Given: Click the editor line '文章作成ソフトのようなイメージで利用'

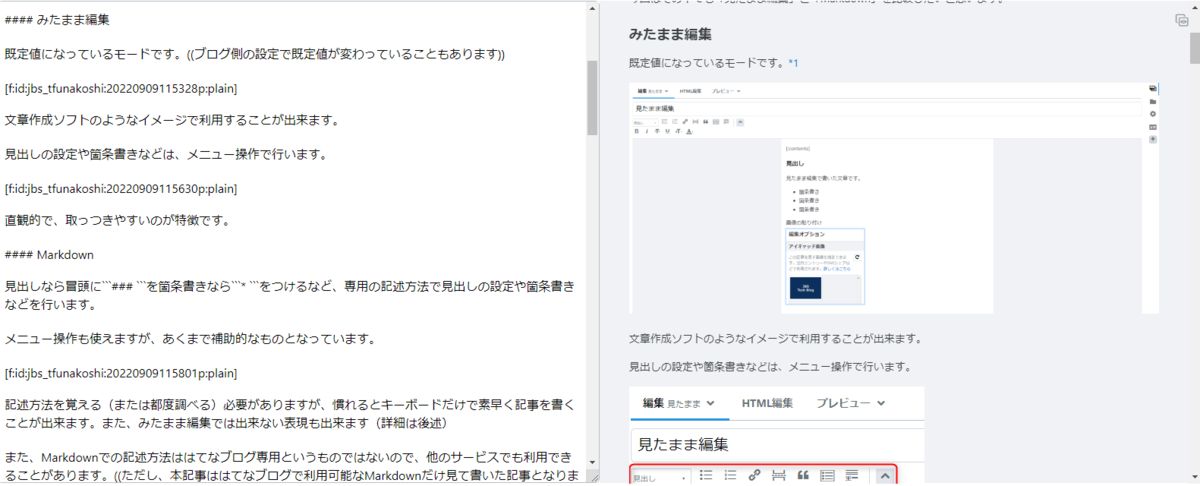Looking at the screenshot, I should click(173, 121).
